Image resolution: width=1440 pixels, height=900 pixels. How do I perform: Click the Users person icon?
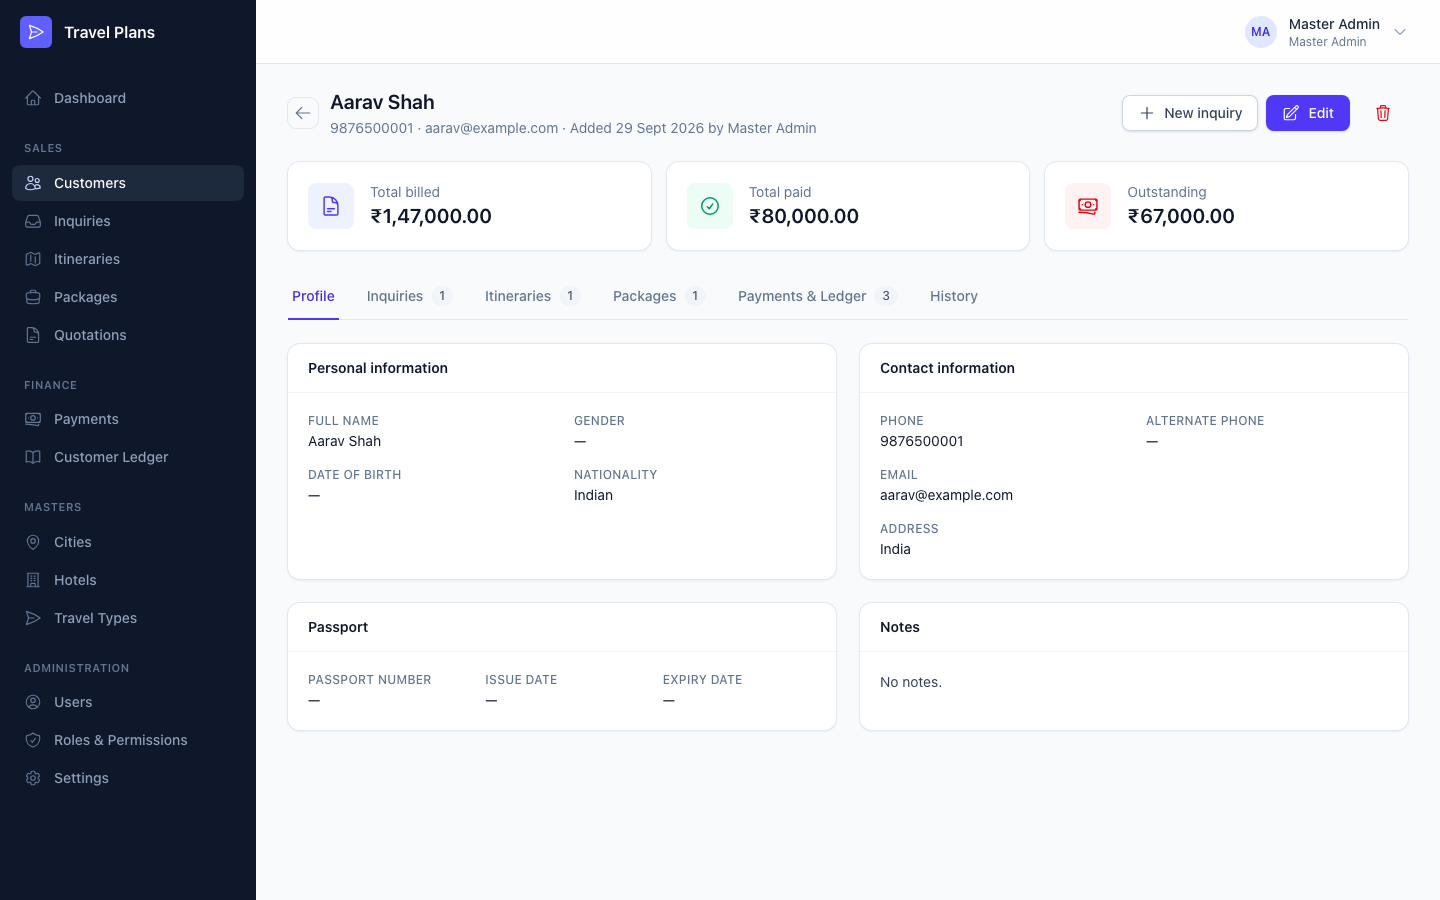pyautogui.click(x=33, y=702)
